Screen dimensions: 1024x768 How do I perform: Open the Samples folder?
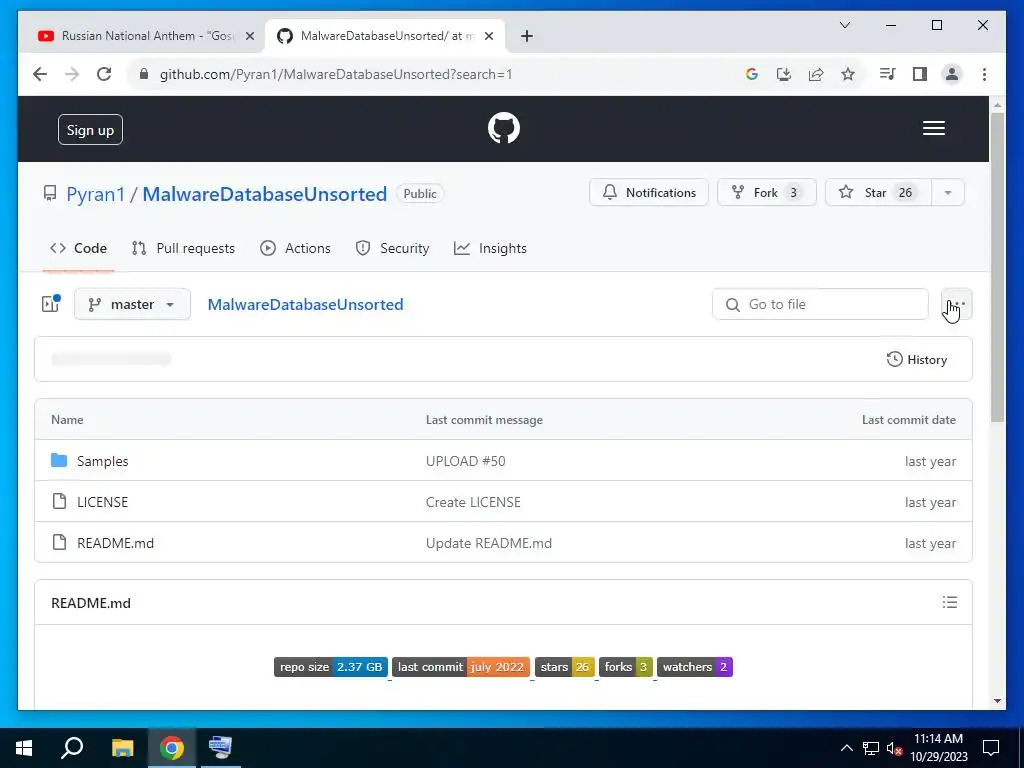point(103,461)
